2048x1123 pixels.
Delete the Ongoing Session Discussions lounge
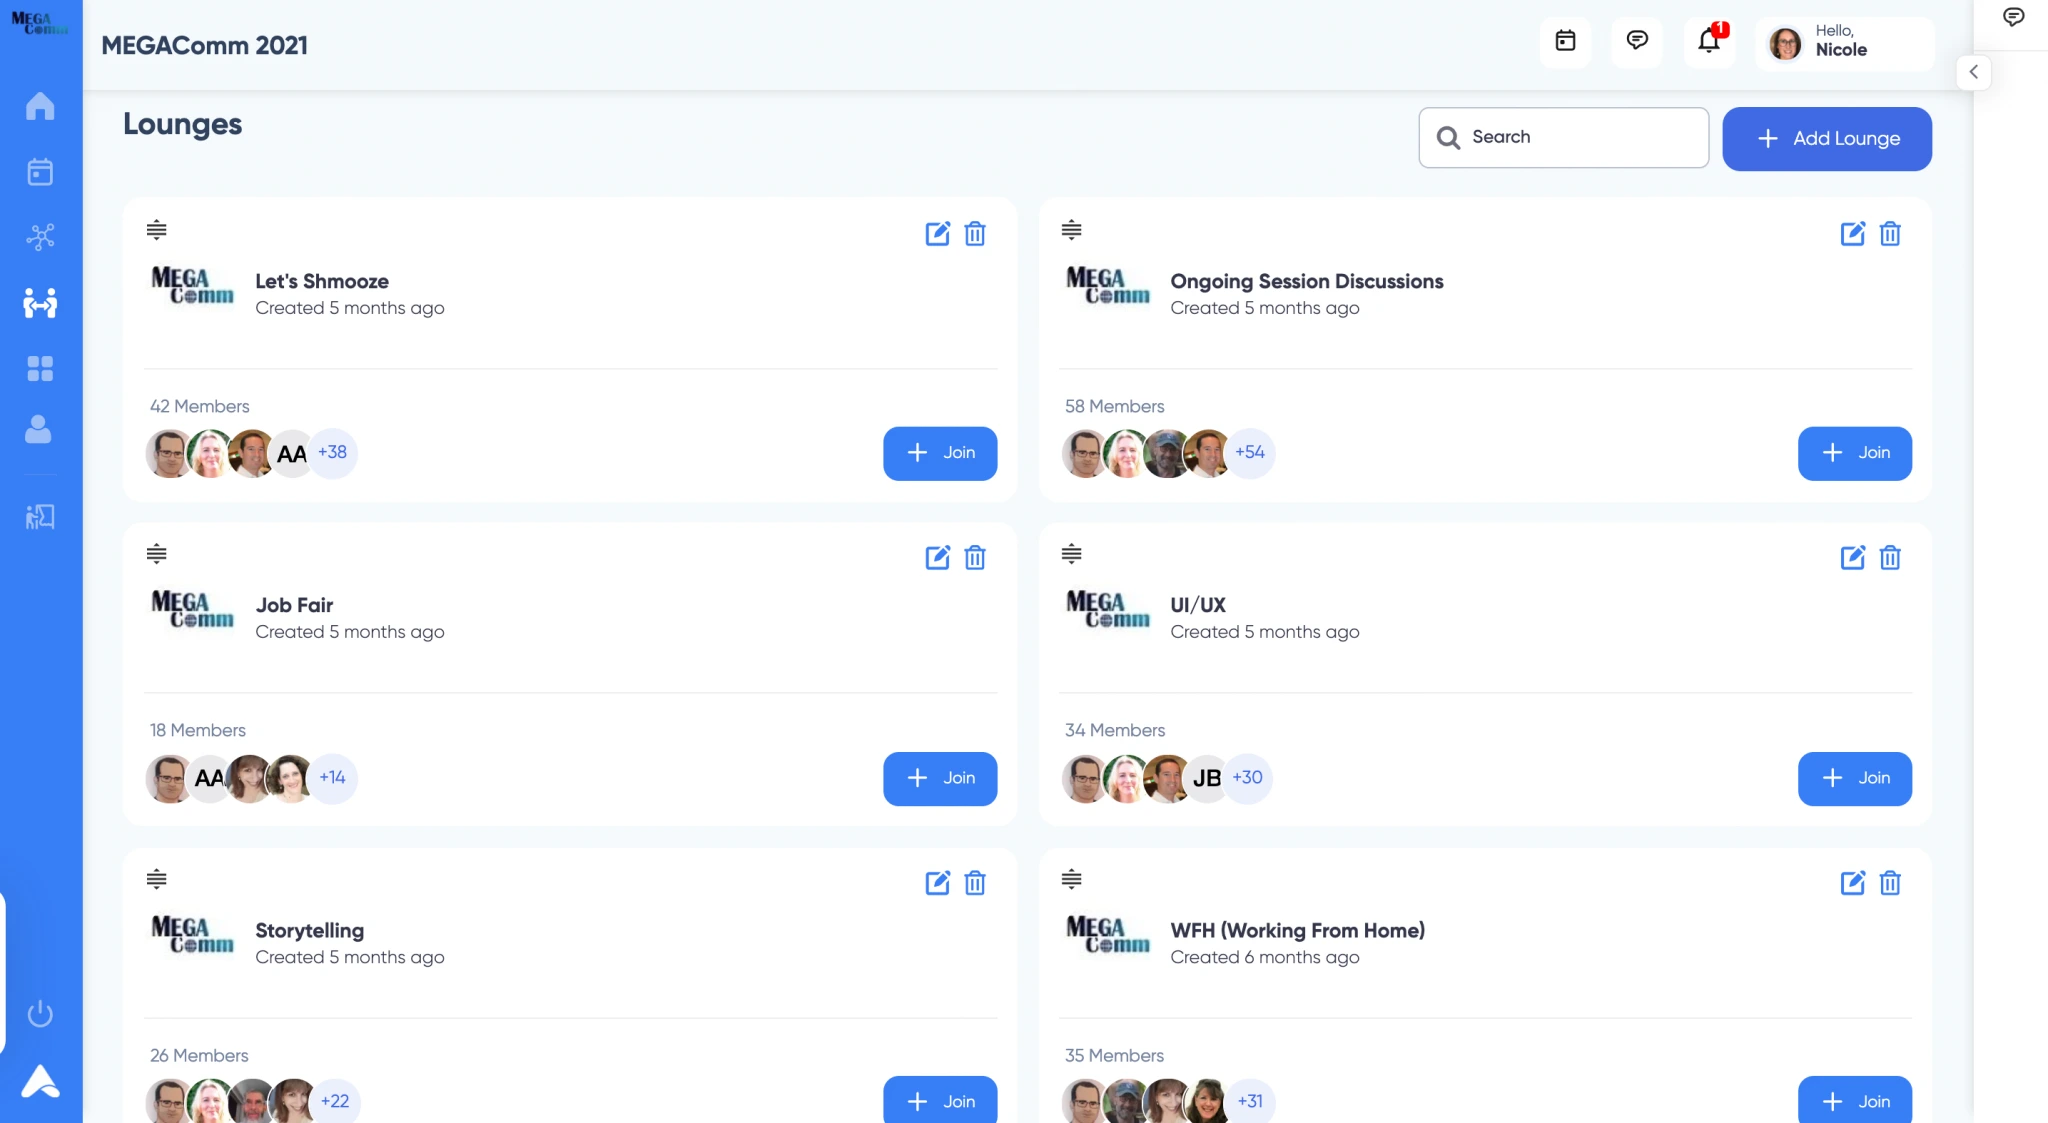pos(1890,234)
